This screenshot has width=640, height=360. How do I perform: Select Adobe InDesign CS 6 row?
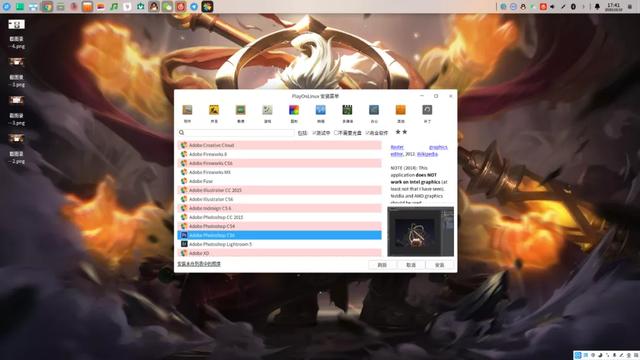tap(280, 208)
